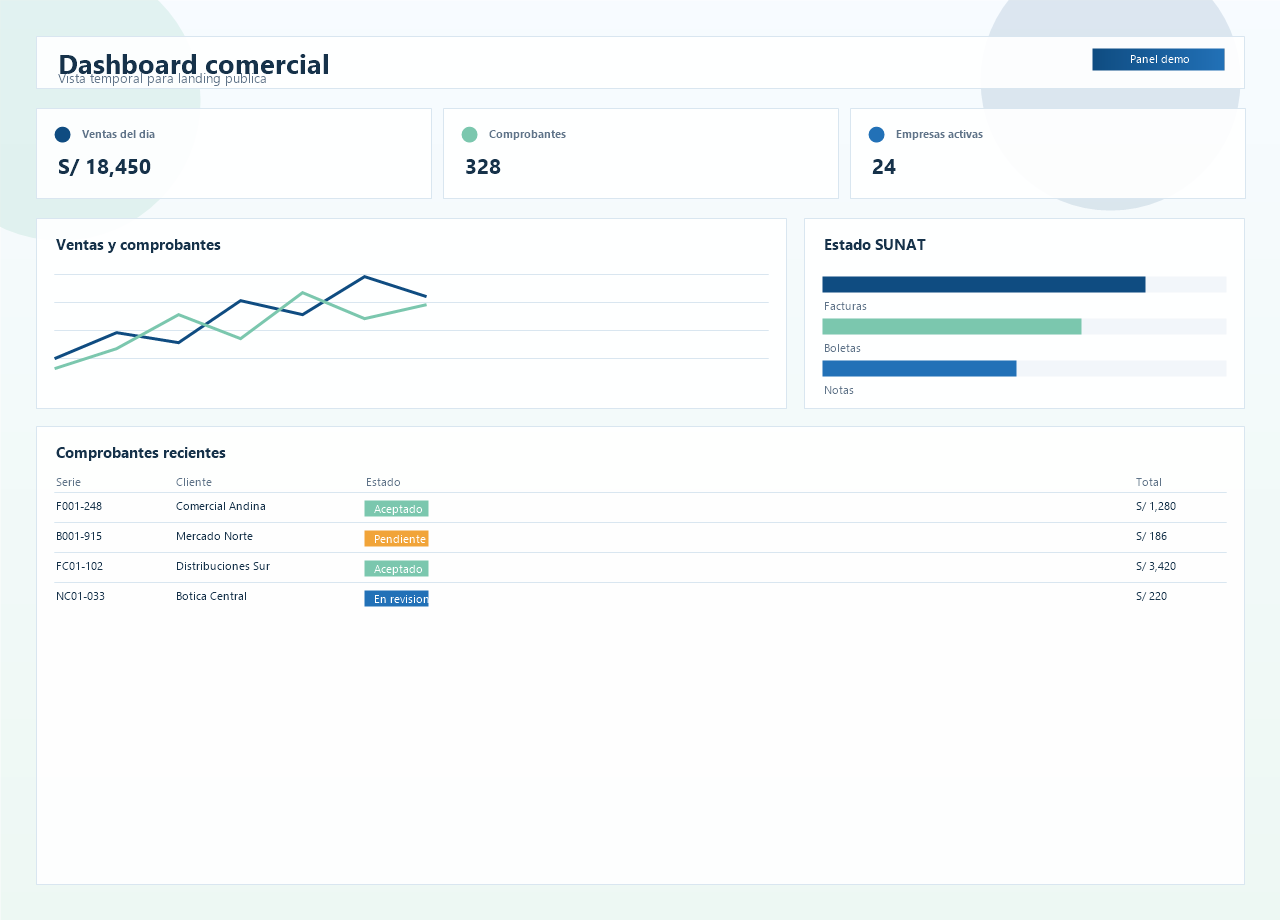
Task: Click the Notas progress bar
Action: click(1024, 369)
